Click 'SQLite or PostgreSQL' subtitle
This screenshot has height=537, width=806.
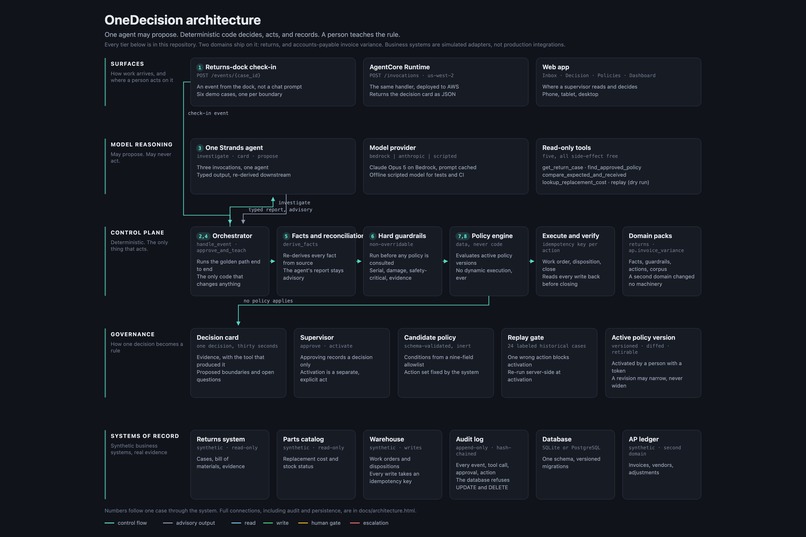click(571, 448)
